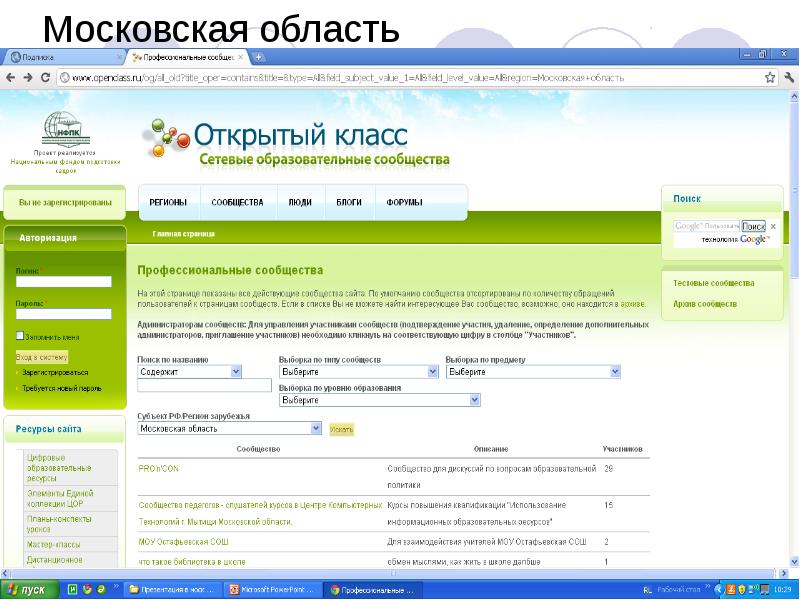The width and height of the screenshot is (800, 600).
Task: Switch to Подписка browser tab
Action: pos(64,57)
